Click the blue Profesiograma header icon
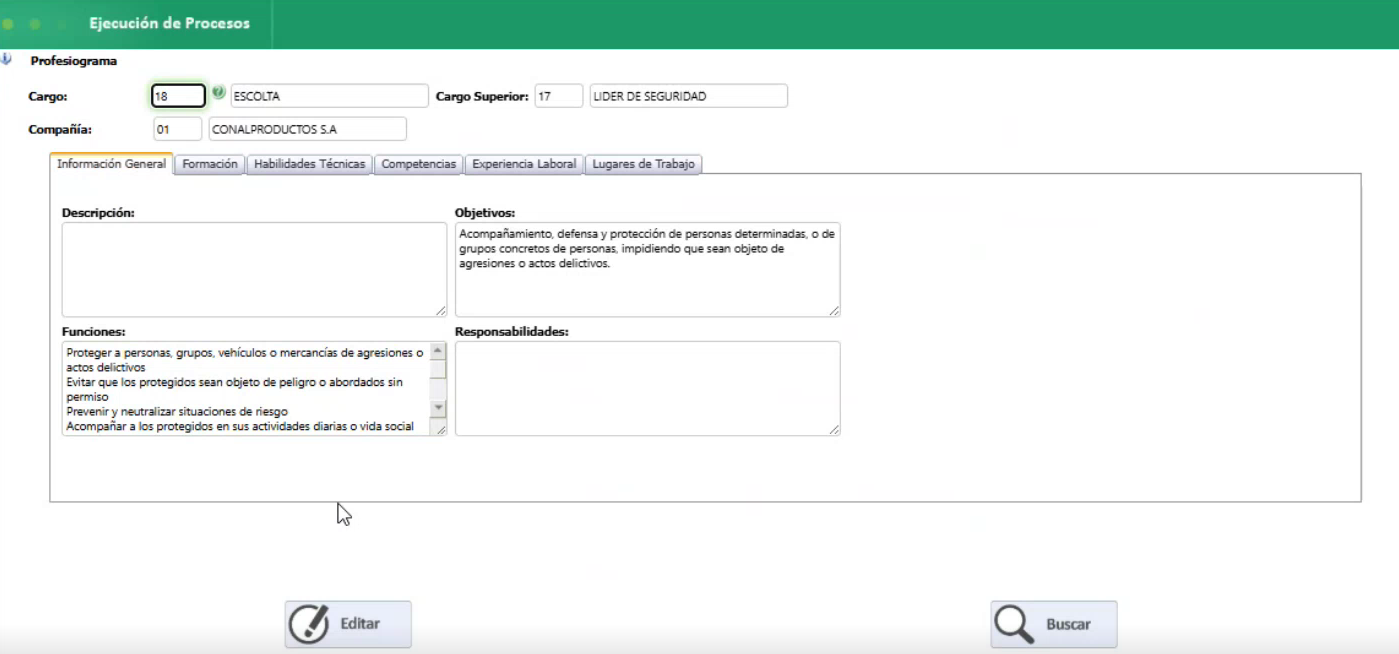Image resolution: width=1399 pixels, height=654 pixels. pos(6,60)
